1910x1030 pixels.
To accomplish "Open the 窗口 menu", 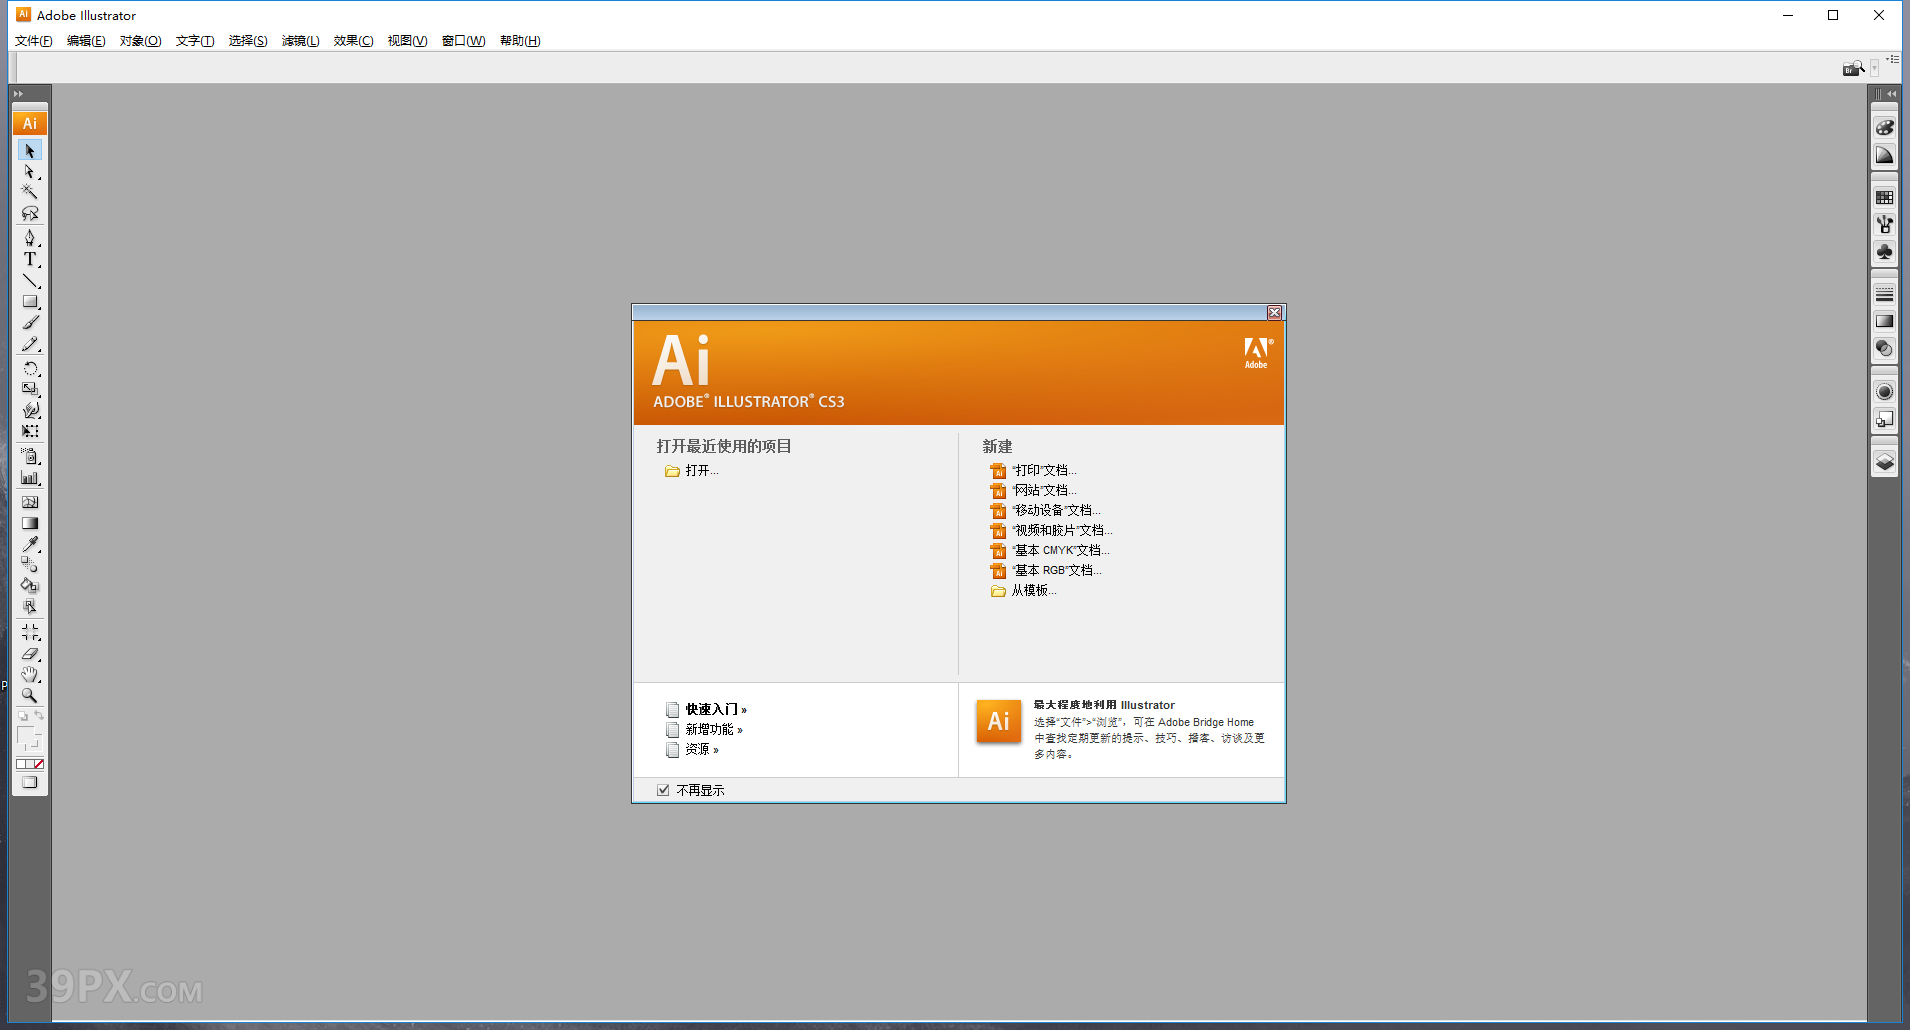I will coord(462,41).
